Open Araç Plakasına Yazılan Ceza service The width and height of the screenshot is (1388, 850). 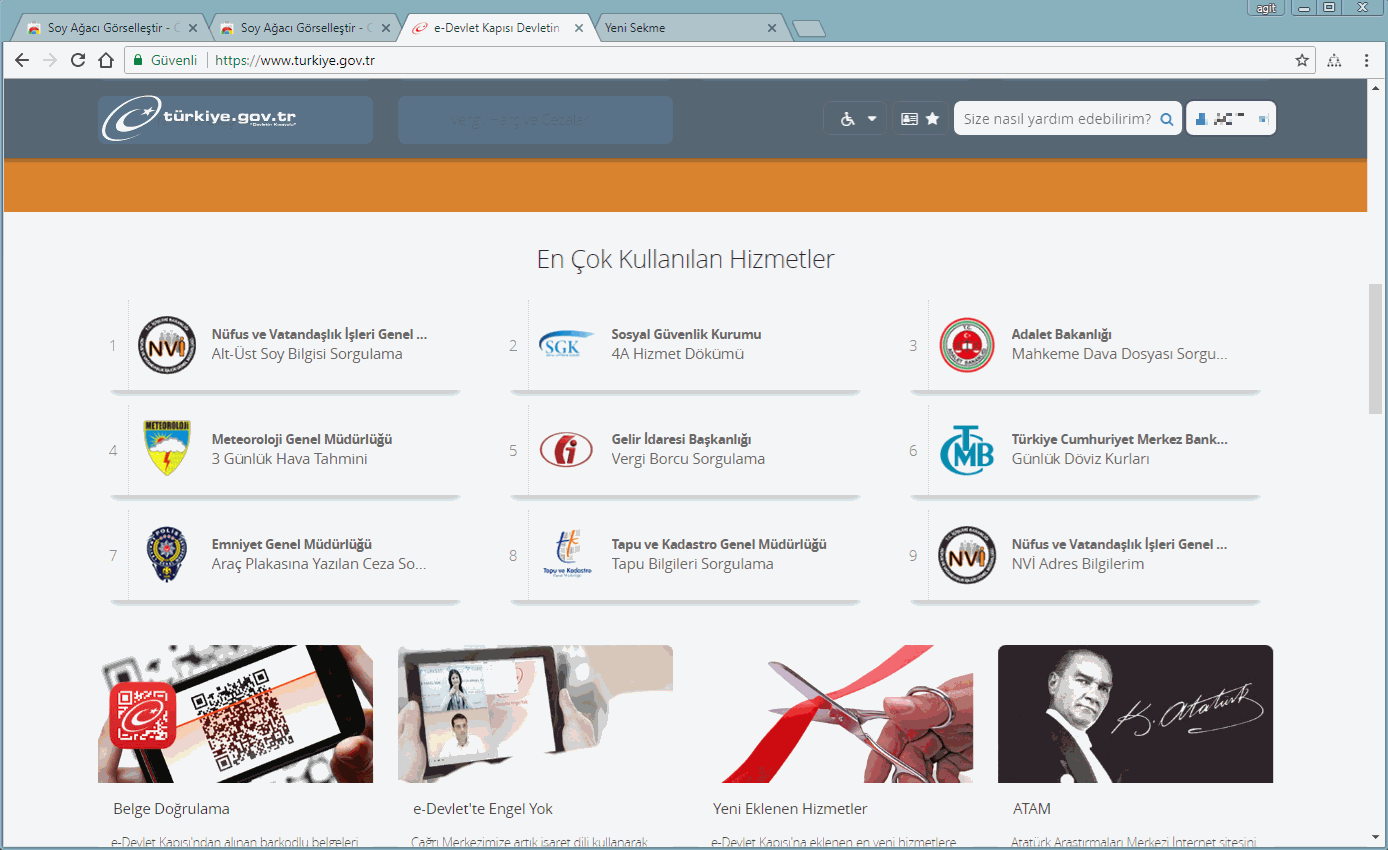pos(319,564)
